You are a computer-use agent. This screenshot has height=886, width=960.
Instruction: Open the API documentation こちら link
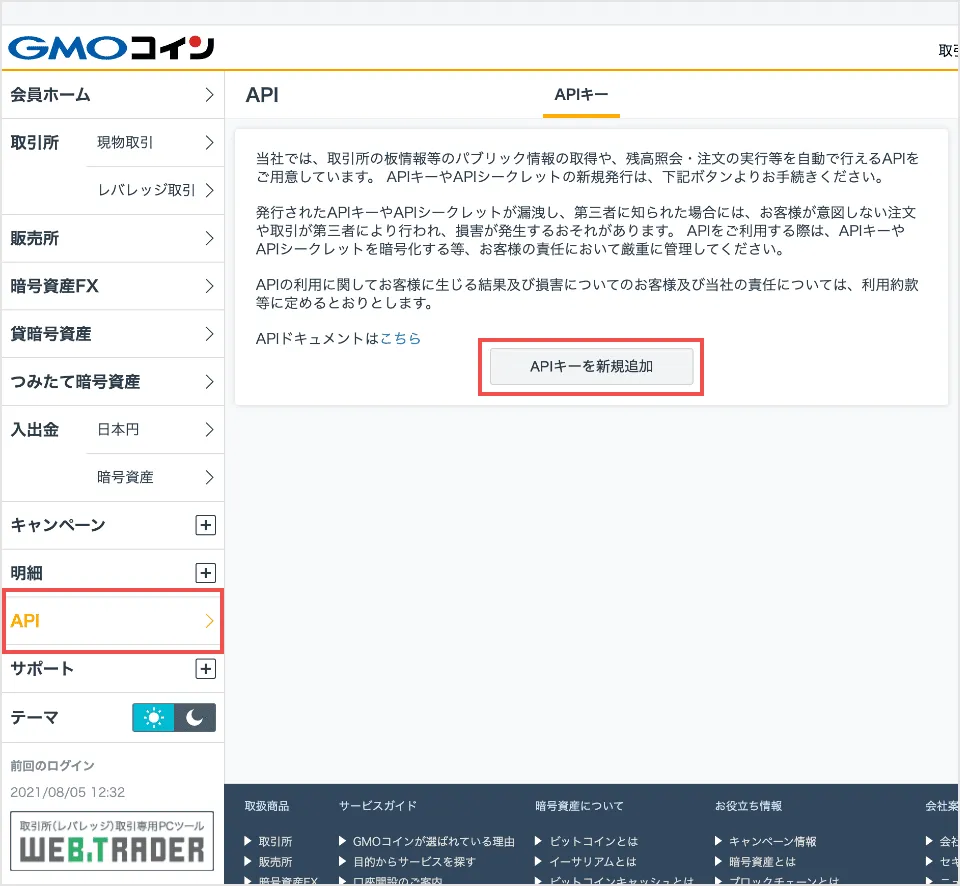[400, 338]
